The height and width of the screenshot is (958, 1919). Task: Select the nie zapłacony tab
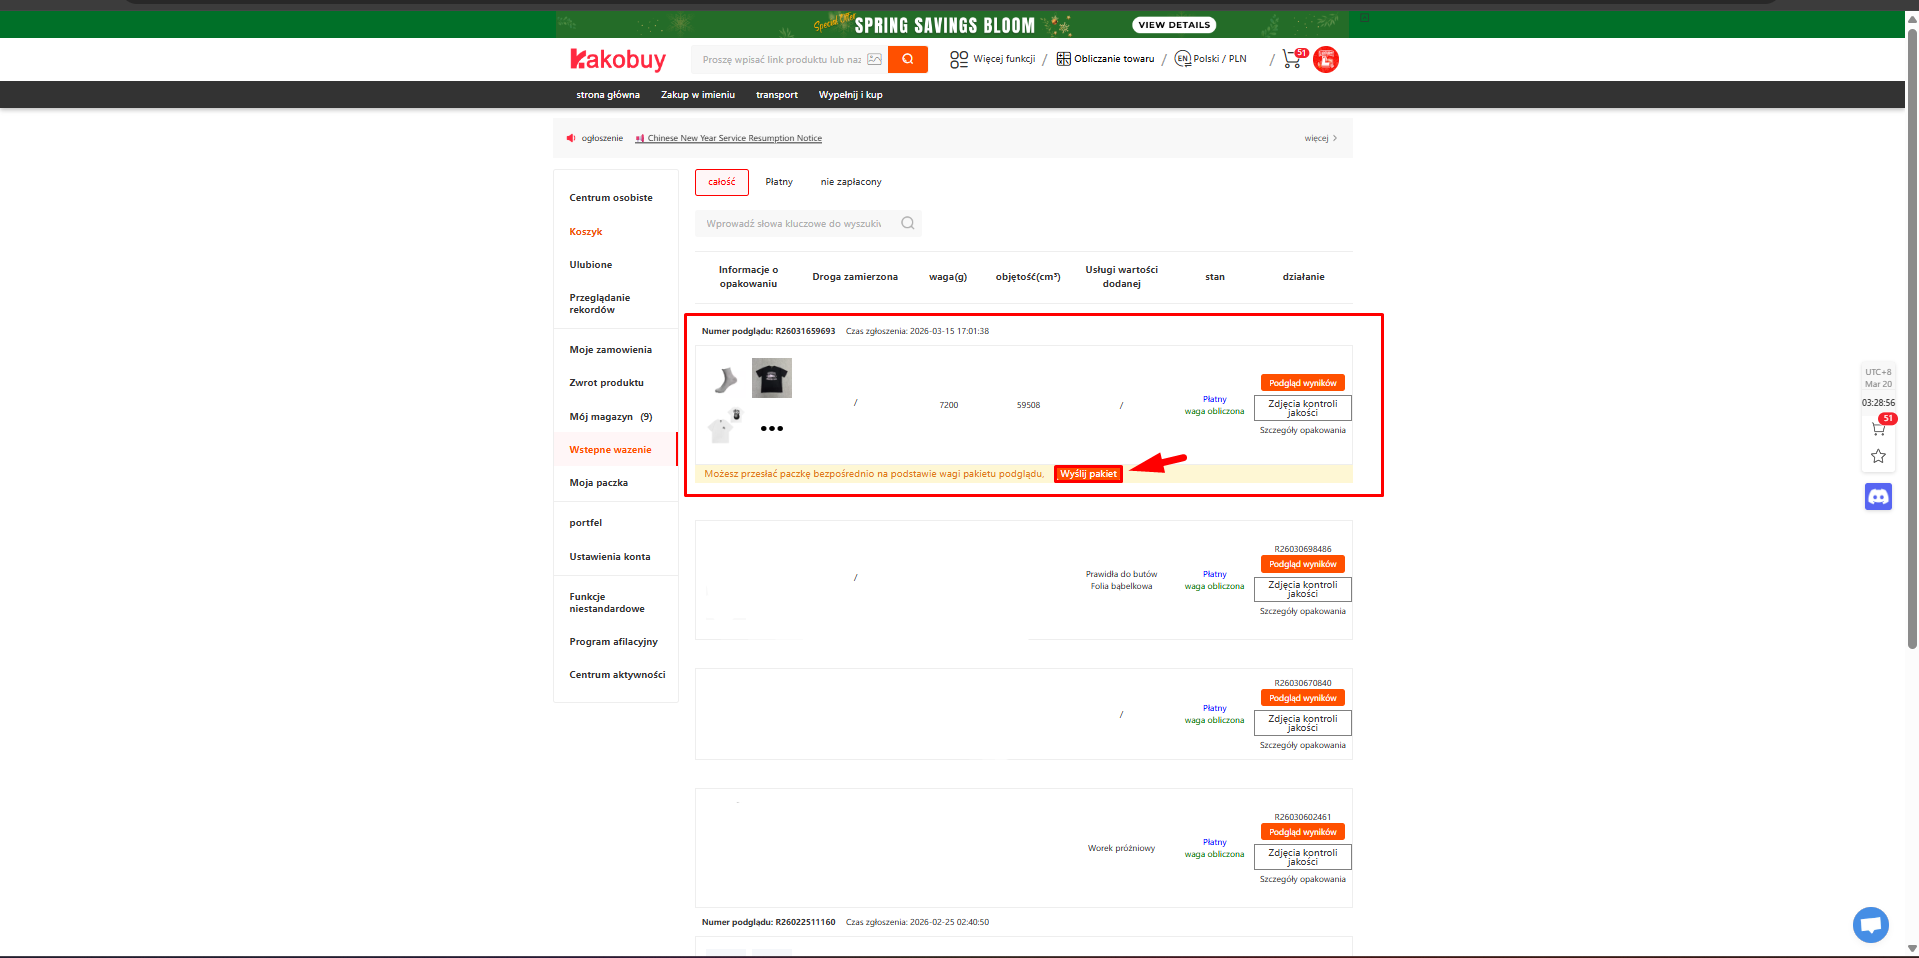(850, 182)
